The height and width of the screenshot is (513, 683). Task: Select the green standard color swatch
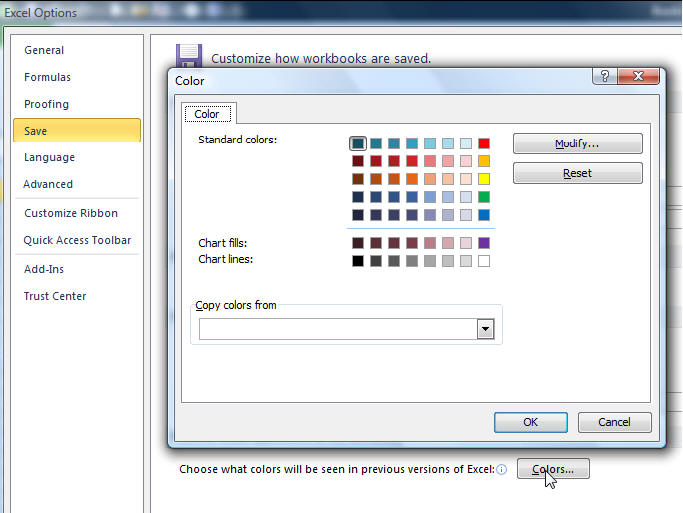(x=484, y=197)
